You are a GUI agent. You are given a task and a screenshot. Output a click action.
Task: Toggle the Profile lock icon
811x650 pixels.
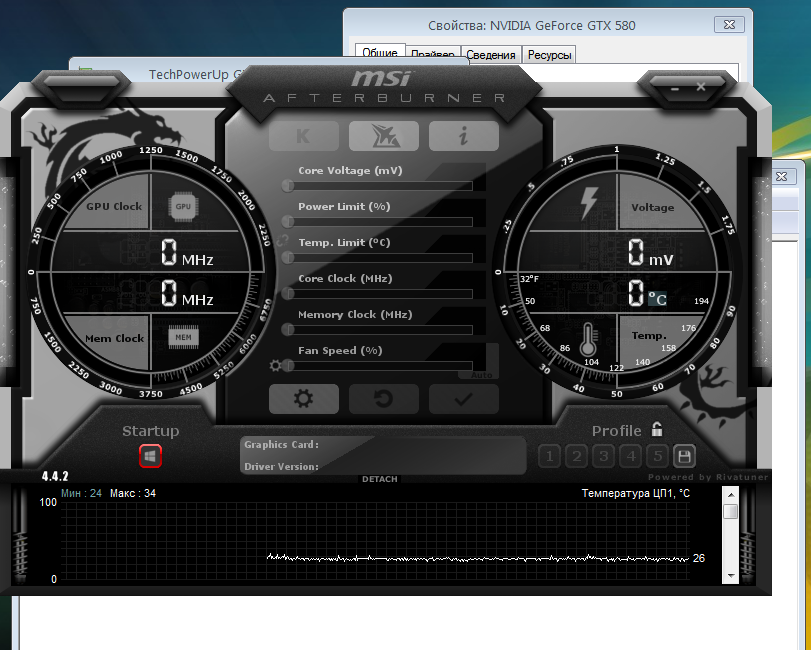657,429
